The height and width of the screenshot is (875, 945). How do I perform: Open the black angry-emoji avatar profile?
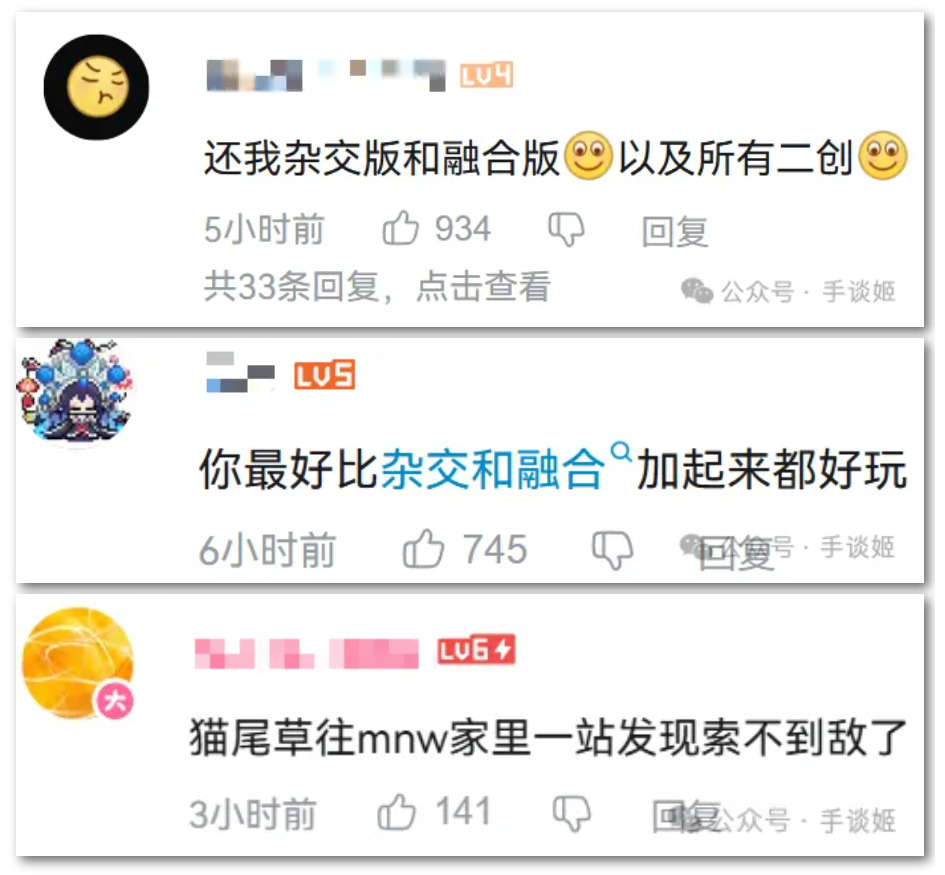tap(96, 87)
